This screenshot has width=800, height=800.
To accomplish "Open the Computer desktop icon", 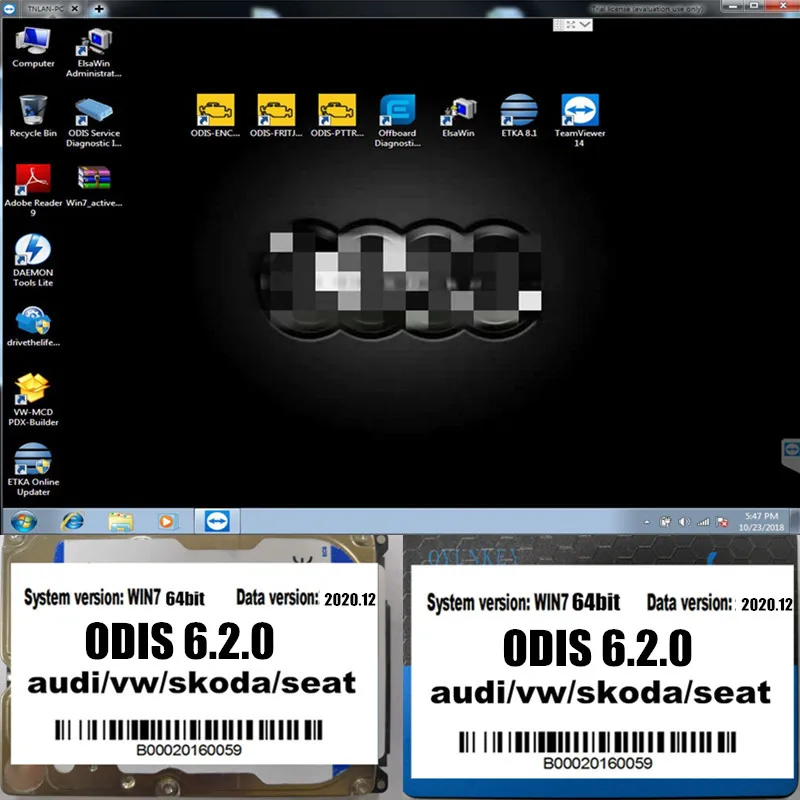I will click(33, 47).
